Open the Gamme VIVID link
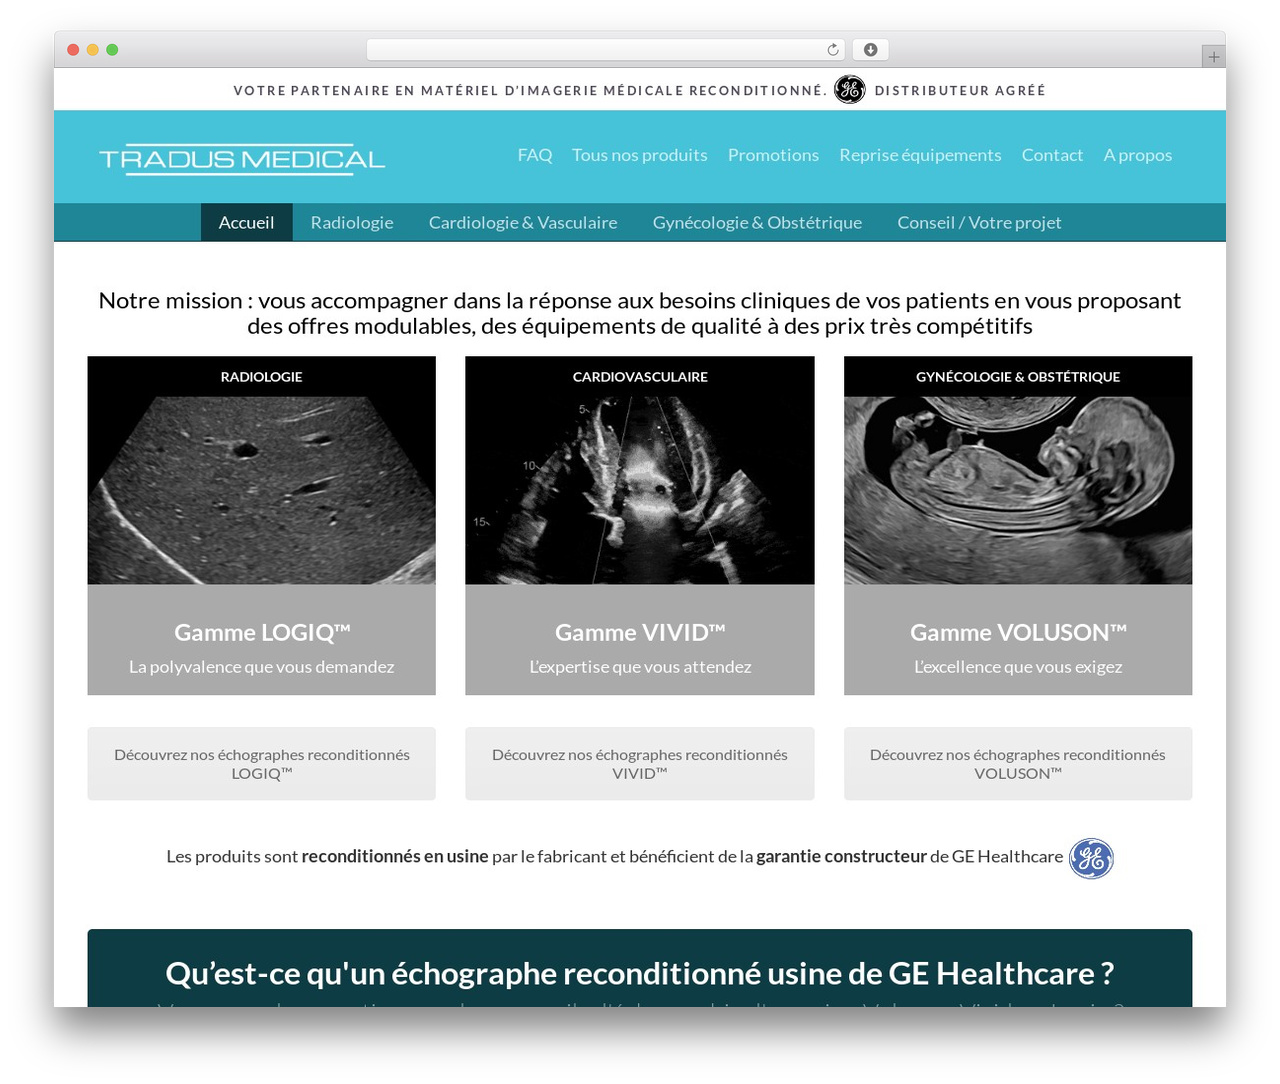This screenshot has height=1084, width=1280. click(x=640, y=632)
